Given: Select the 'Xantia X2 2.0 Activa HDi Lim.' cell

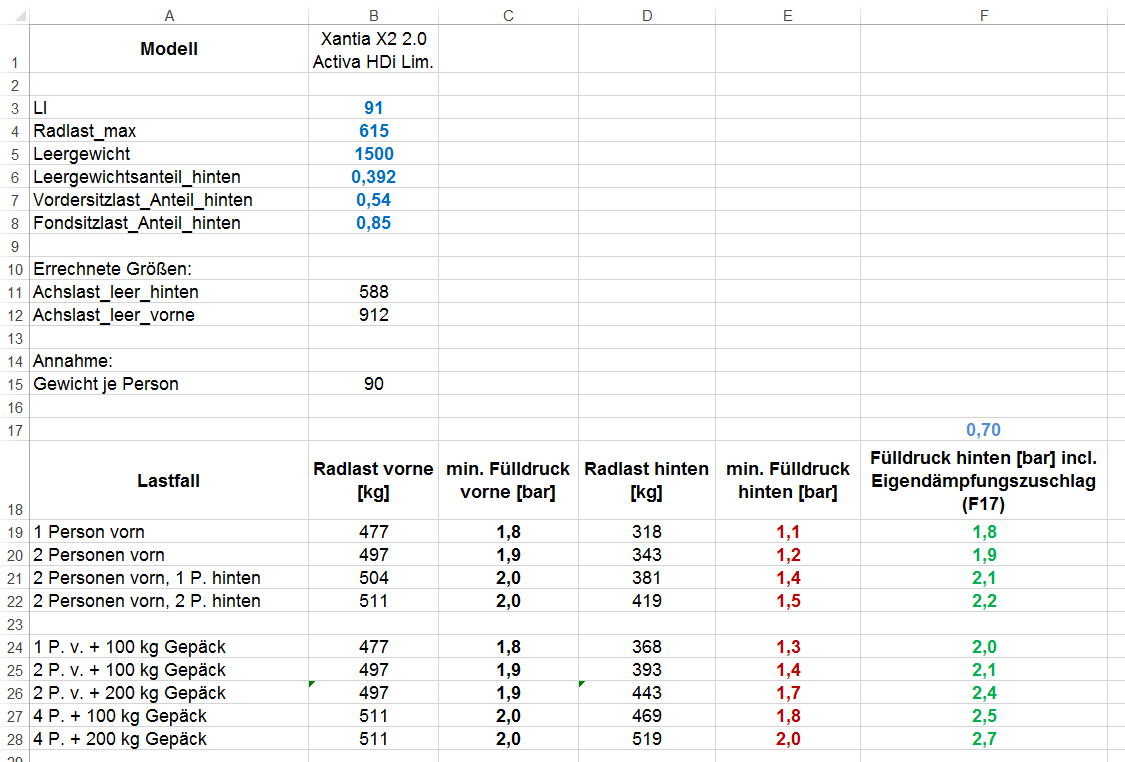Looking at the screenshot, I should pos(373,49).
